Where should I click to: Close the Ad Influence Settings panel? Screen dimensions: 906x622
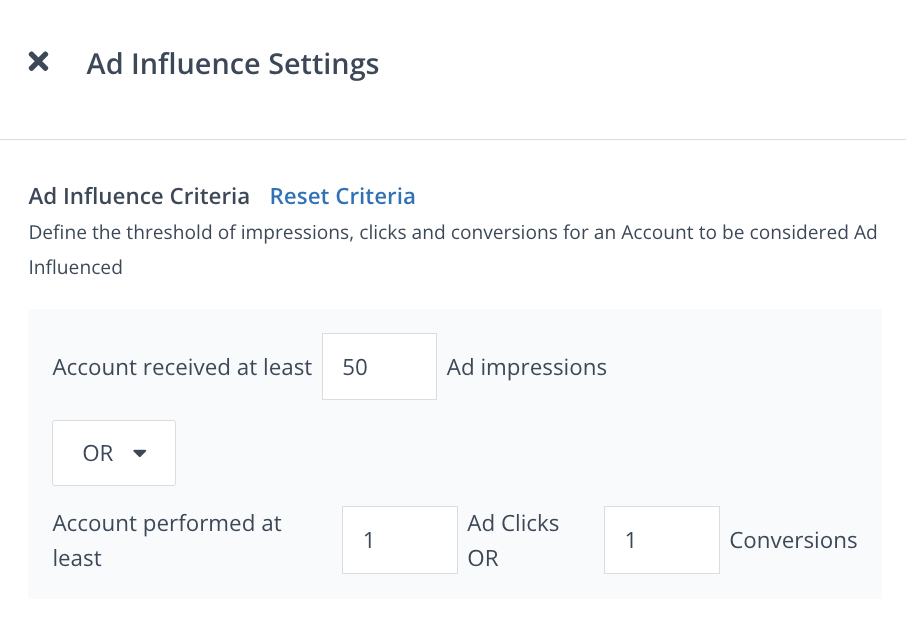(38, 62)
